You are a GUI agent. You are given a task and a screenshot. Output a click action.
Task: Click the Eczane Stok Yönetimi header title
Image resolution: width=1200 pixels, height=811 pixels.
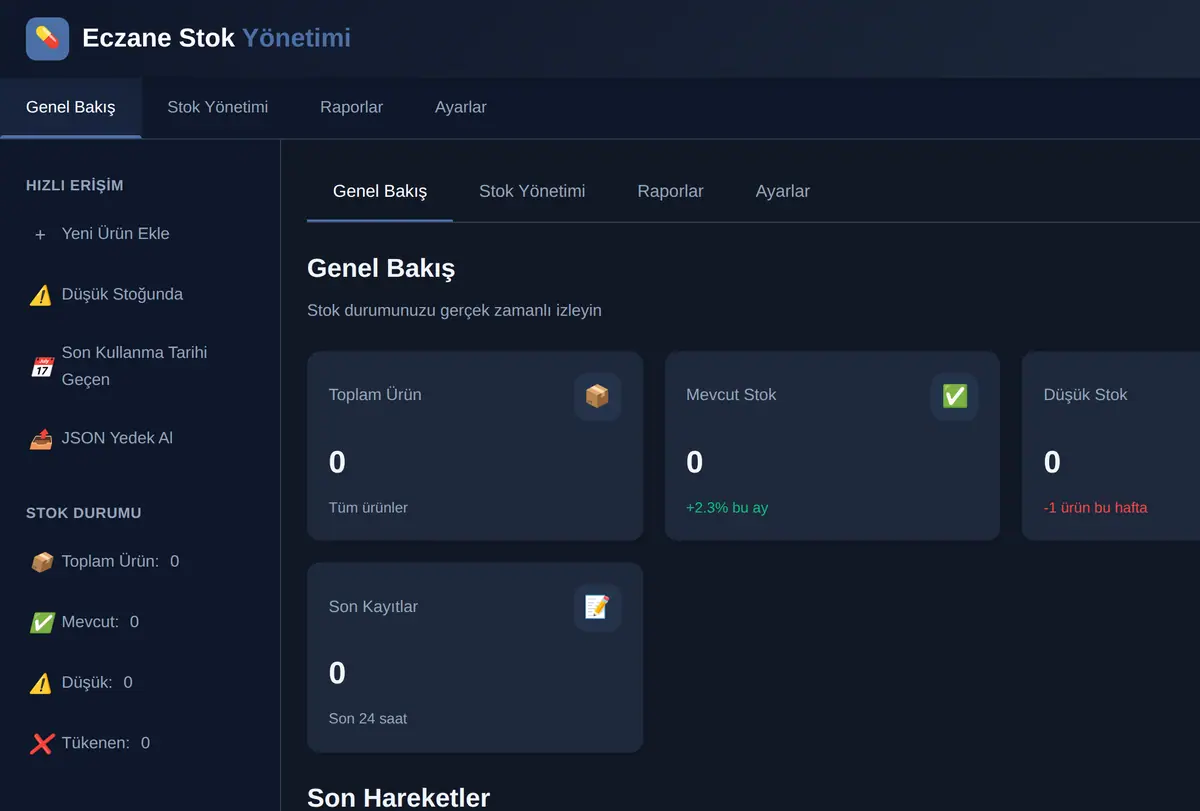[x=216, y=38]
